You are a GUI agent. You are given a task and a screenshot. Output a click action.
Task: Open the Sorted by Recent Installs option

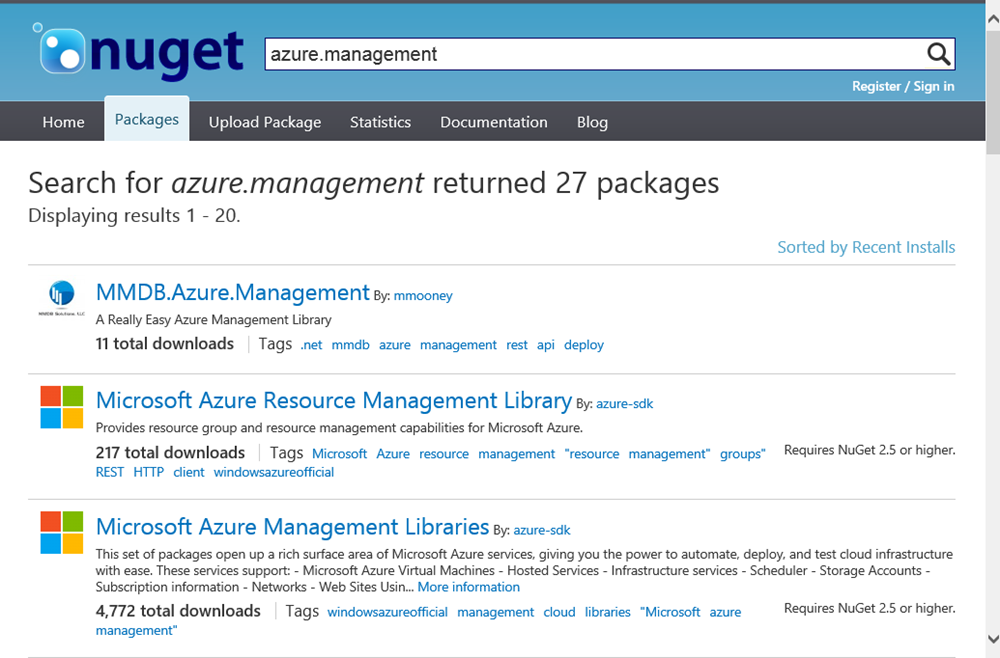point(866,247)
